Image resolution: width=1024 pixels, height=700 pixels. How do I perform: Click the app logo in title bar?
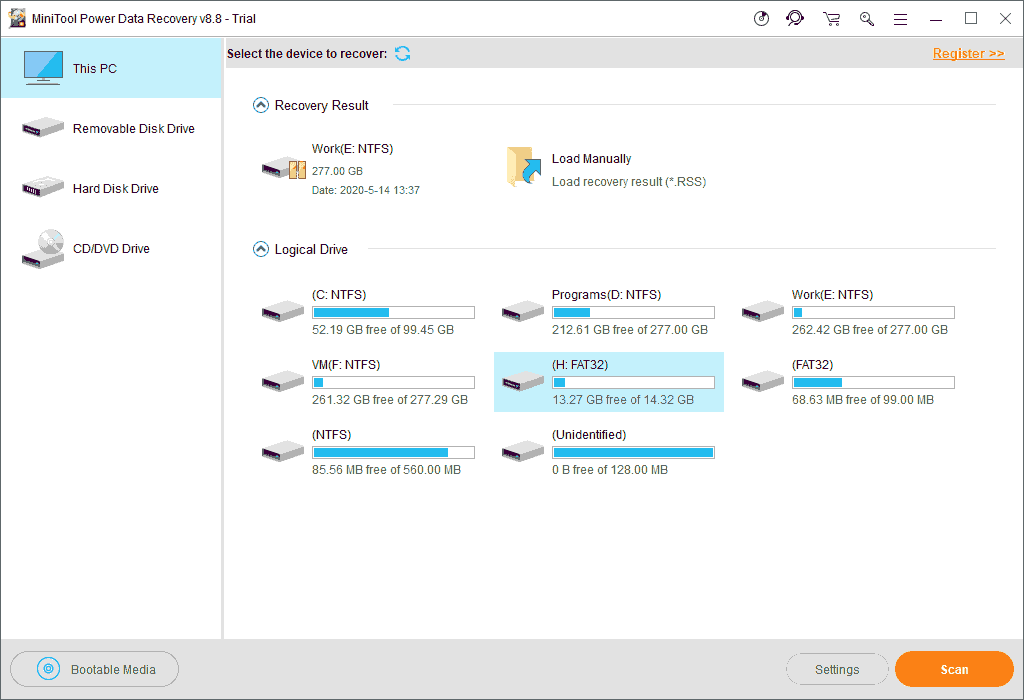coord(17,18)
